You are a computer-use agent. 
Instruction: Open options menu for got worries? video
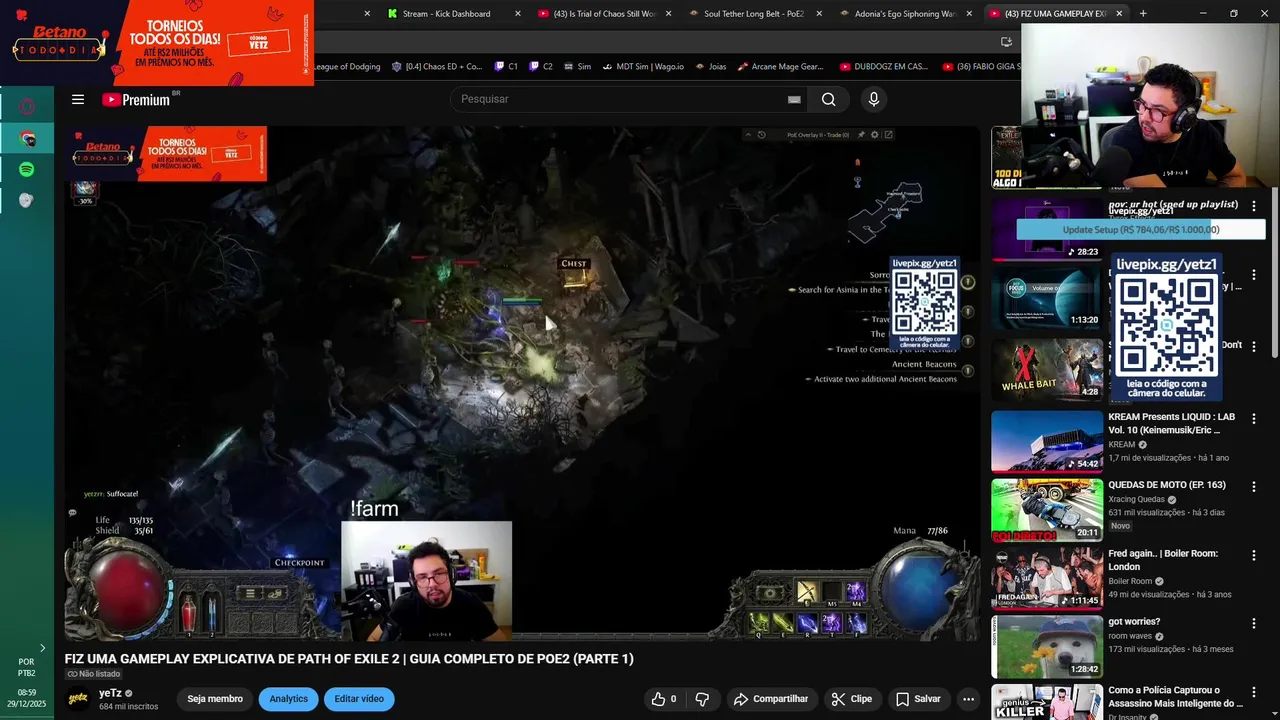[1253, 623]
